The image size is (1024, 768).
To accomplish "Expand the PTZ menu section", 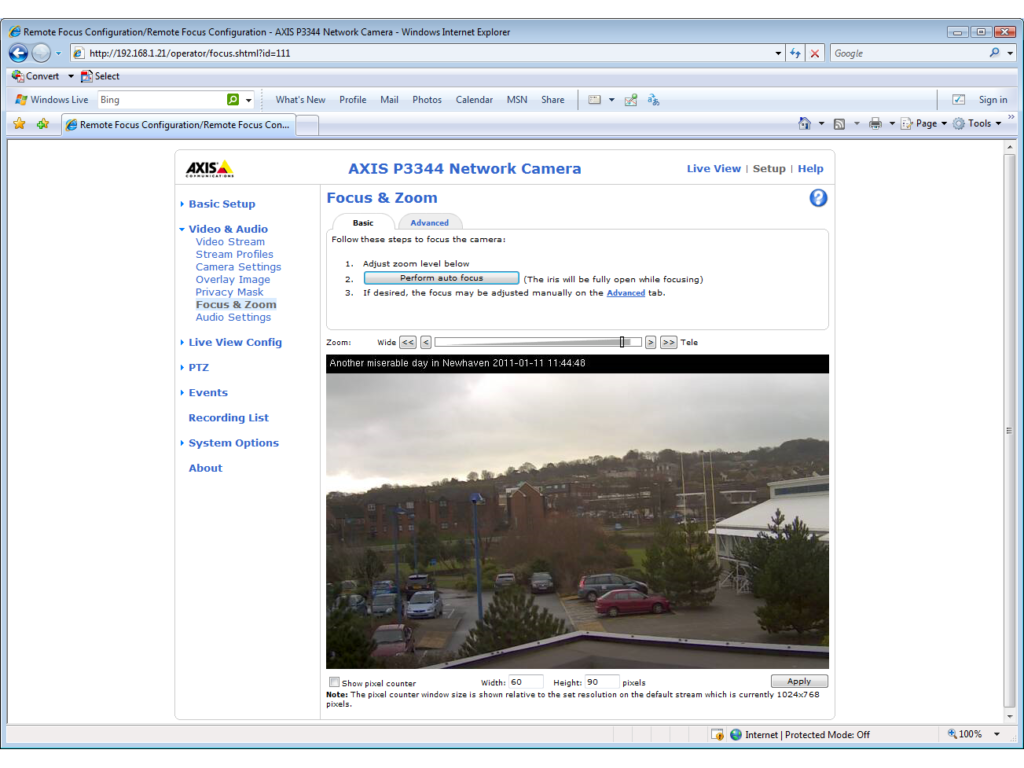I will (198, 367).
